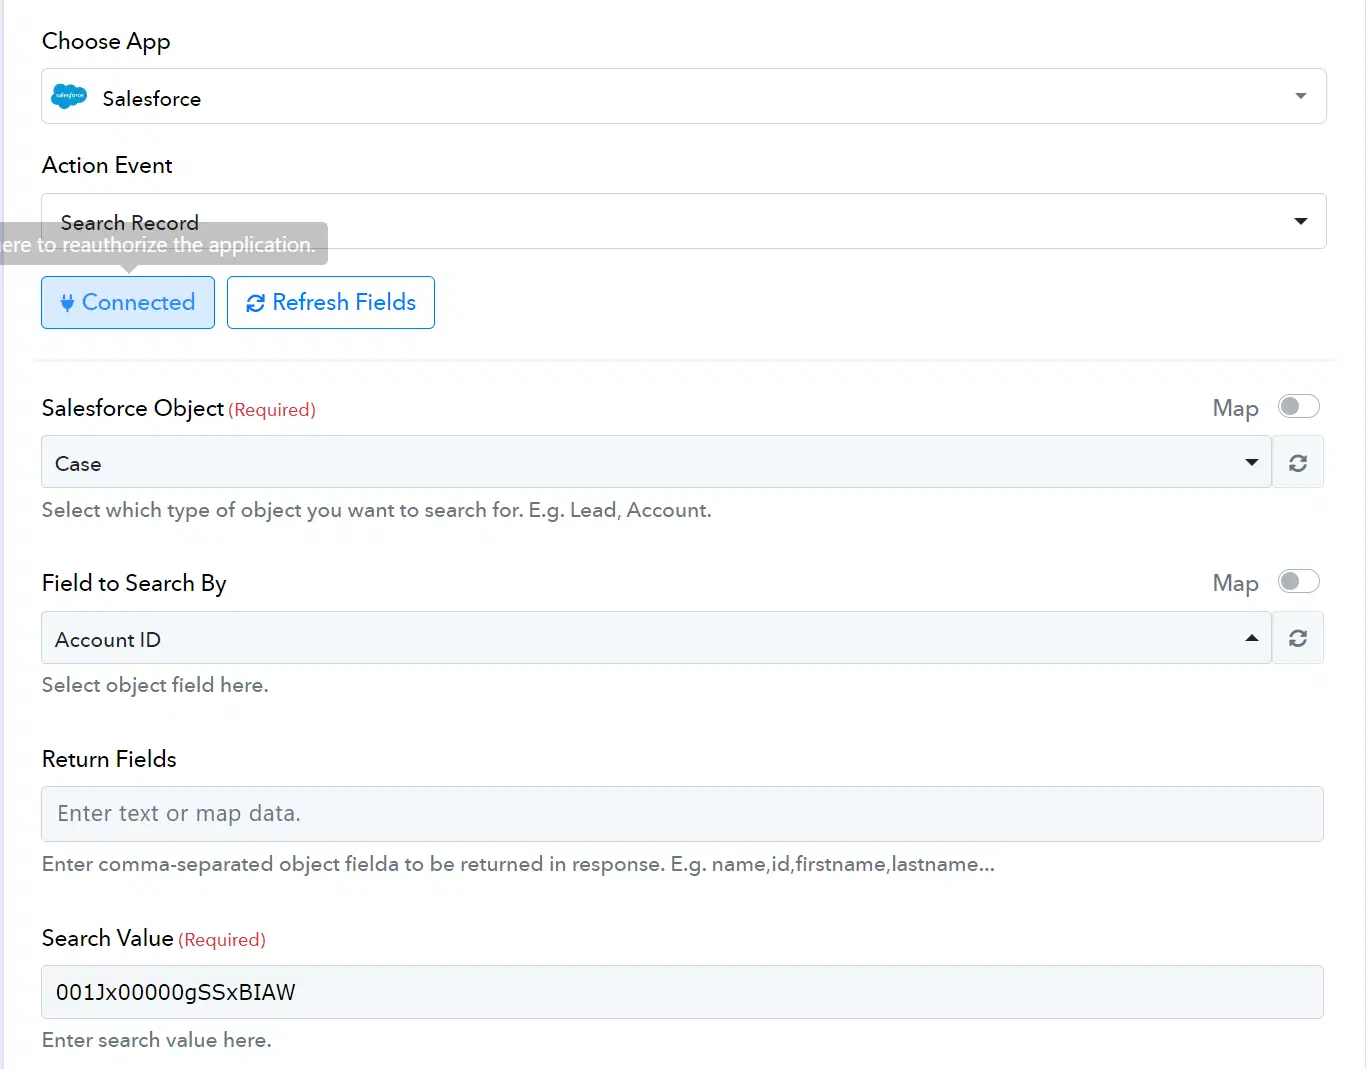Image resolution: width=1366 pixels, height=1069 pixels.
Task: Click the Search Value label
Action: (x=108, y=938)
